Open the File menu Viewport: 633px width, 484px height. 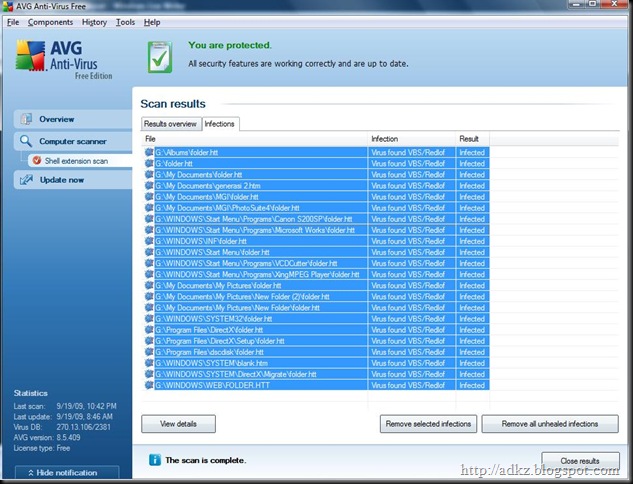coord(13,22)
